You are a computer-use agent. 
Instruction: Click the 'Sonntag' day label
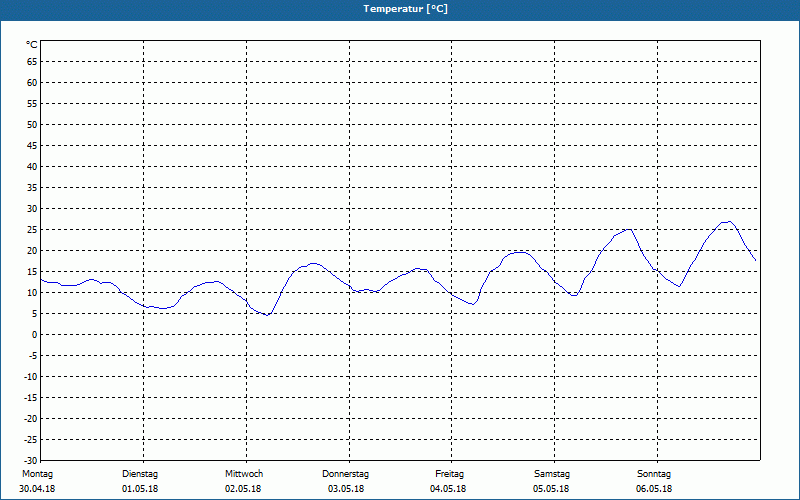[x=654, y=474]
